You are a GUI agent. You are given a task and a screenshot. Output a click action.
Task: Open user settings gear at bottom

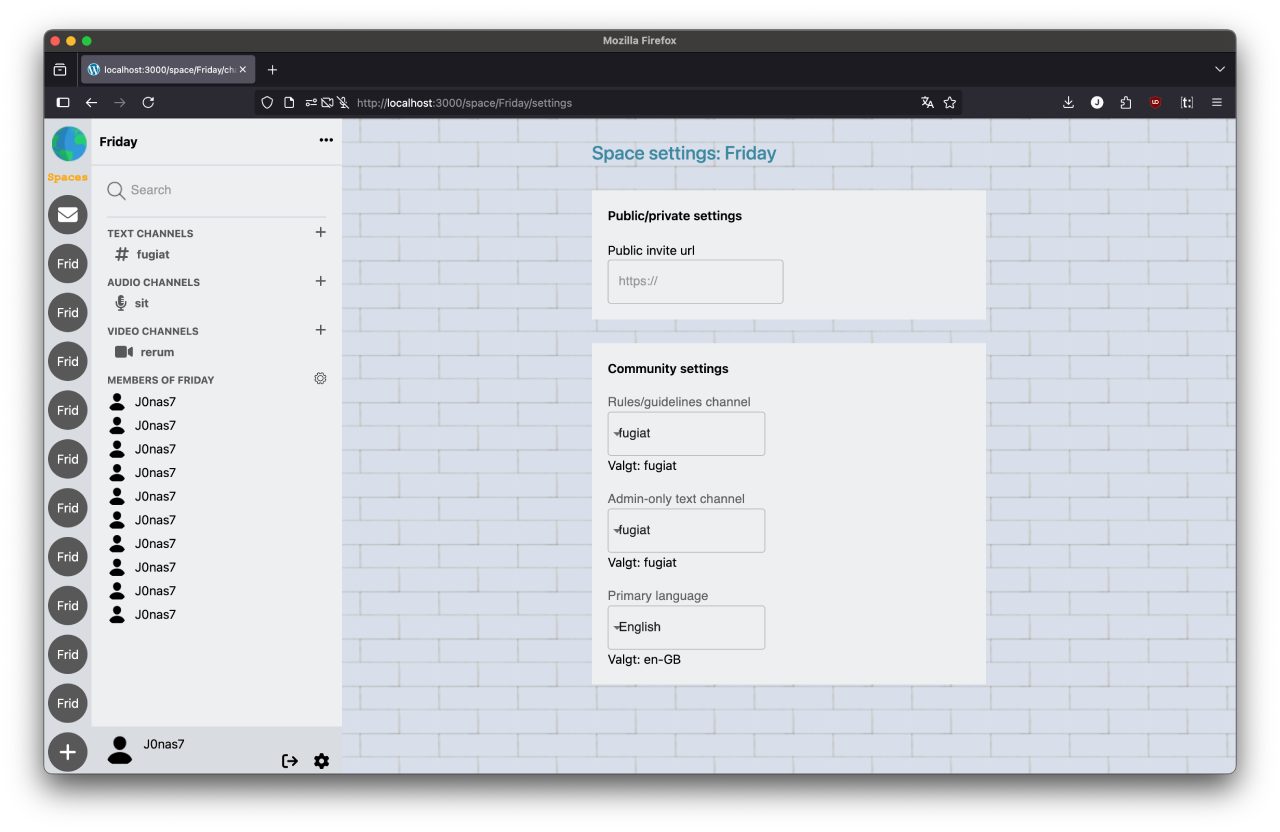pyautogui.click(x=321, y=761)
